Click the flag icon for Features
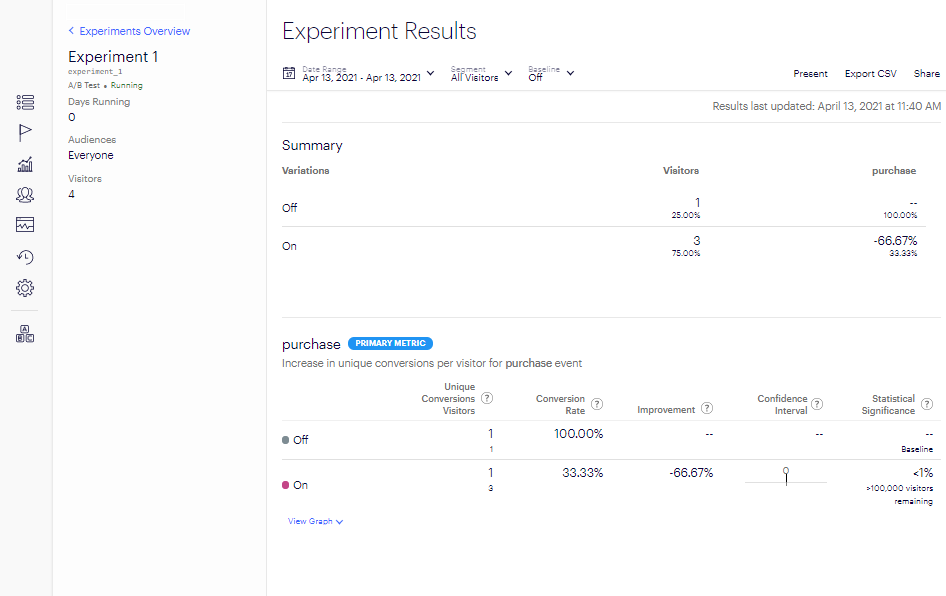 tap(25, 133)
